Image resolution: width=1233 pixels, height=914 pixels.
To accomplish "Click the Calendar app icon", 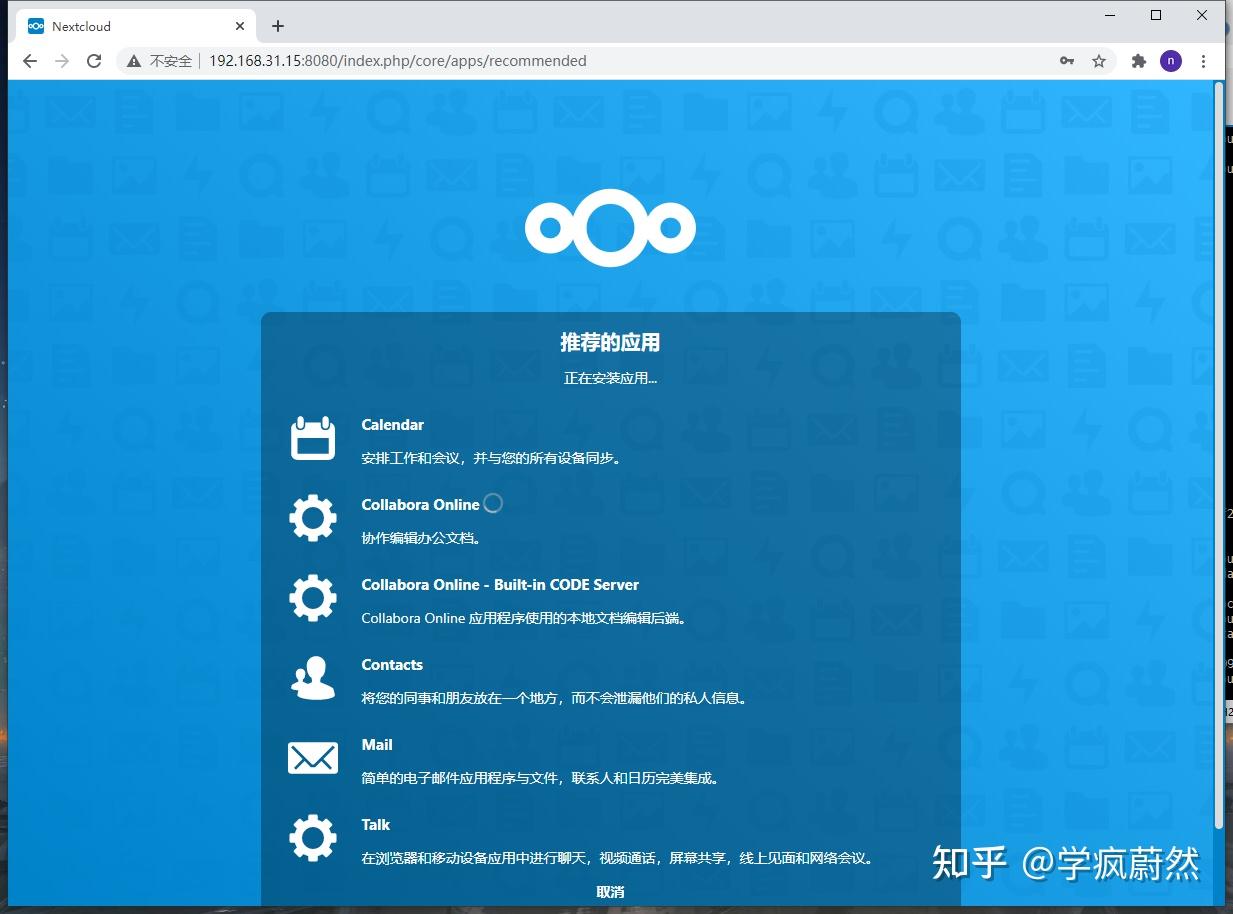I will coord(312,438).
